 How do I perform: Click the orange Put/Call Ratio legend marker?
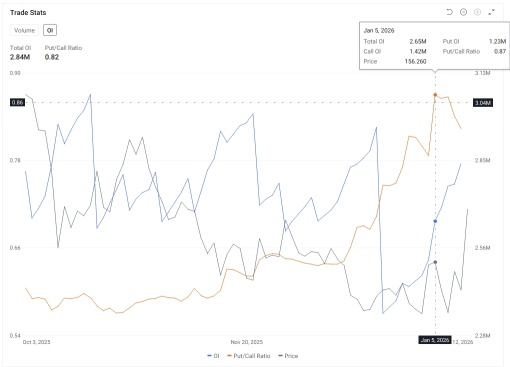(229, 356)
